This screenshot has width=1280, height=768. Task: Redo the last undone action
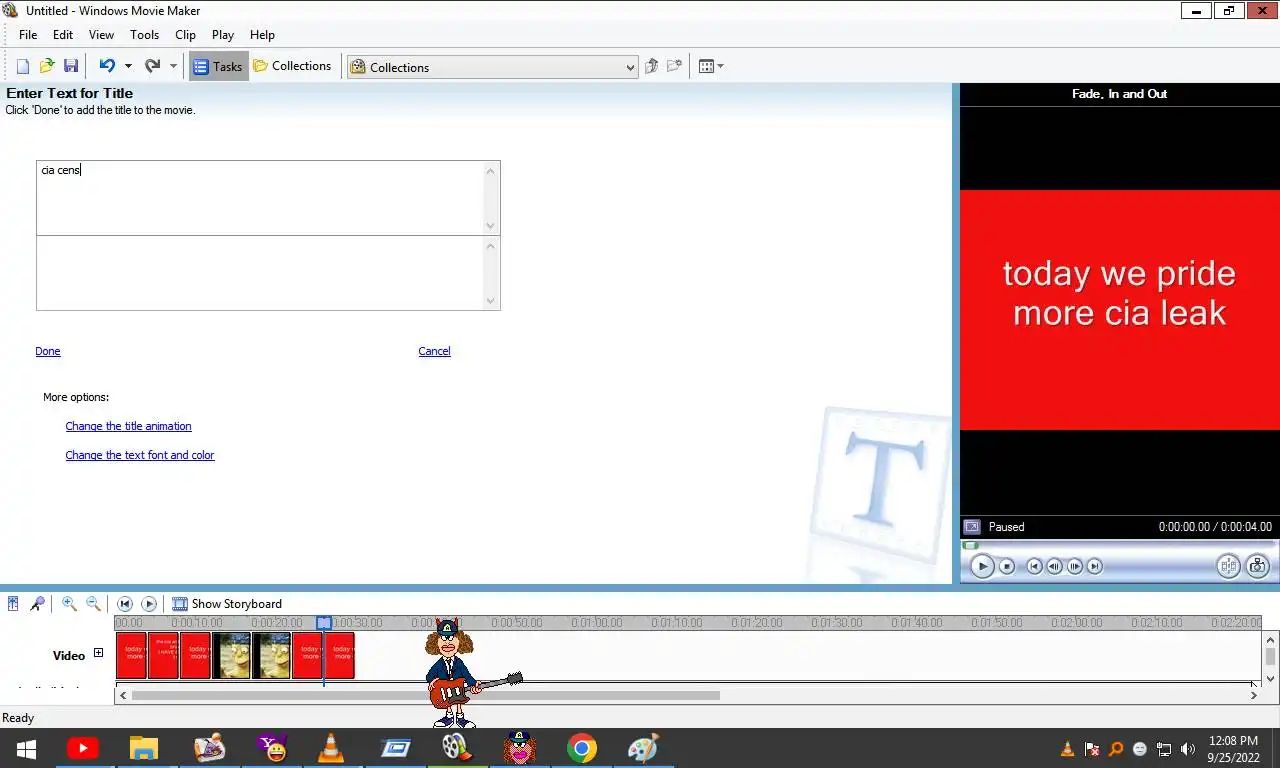point(152,66)
